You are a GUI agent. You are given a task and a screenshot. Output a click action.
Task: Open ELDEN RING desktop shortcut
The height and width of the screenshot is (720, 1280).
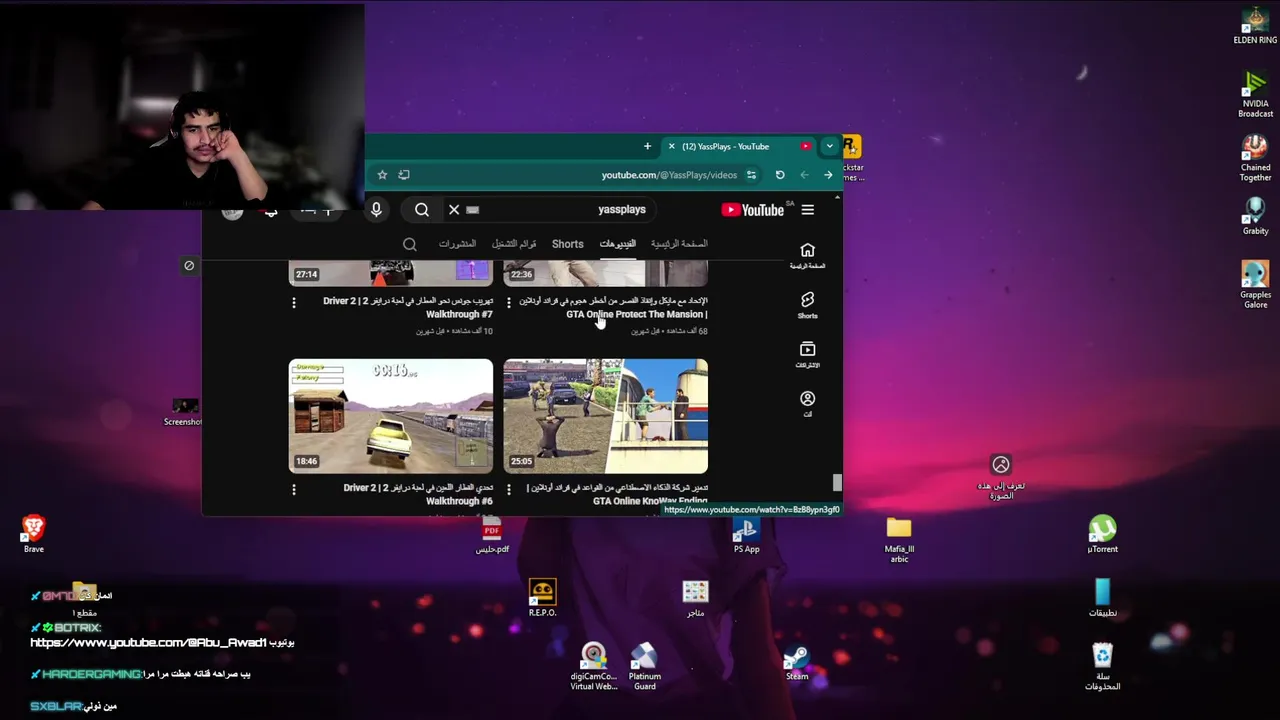(x=1255, y=27)
